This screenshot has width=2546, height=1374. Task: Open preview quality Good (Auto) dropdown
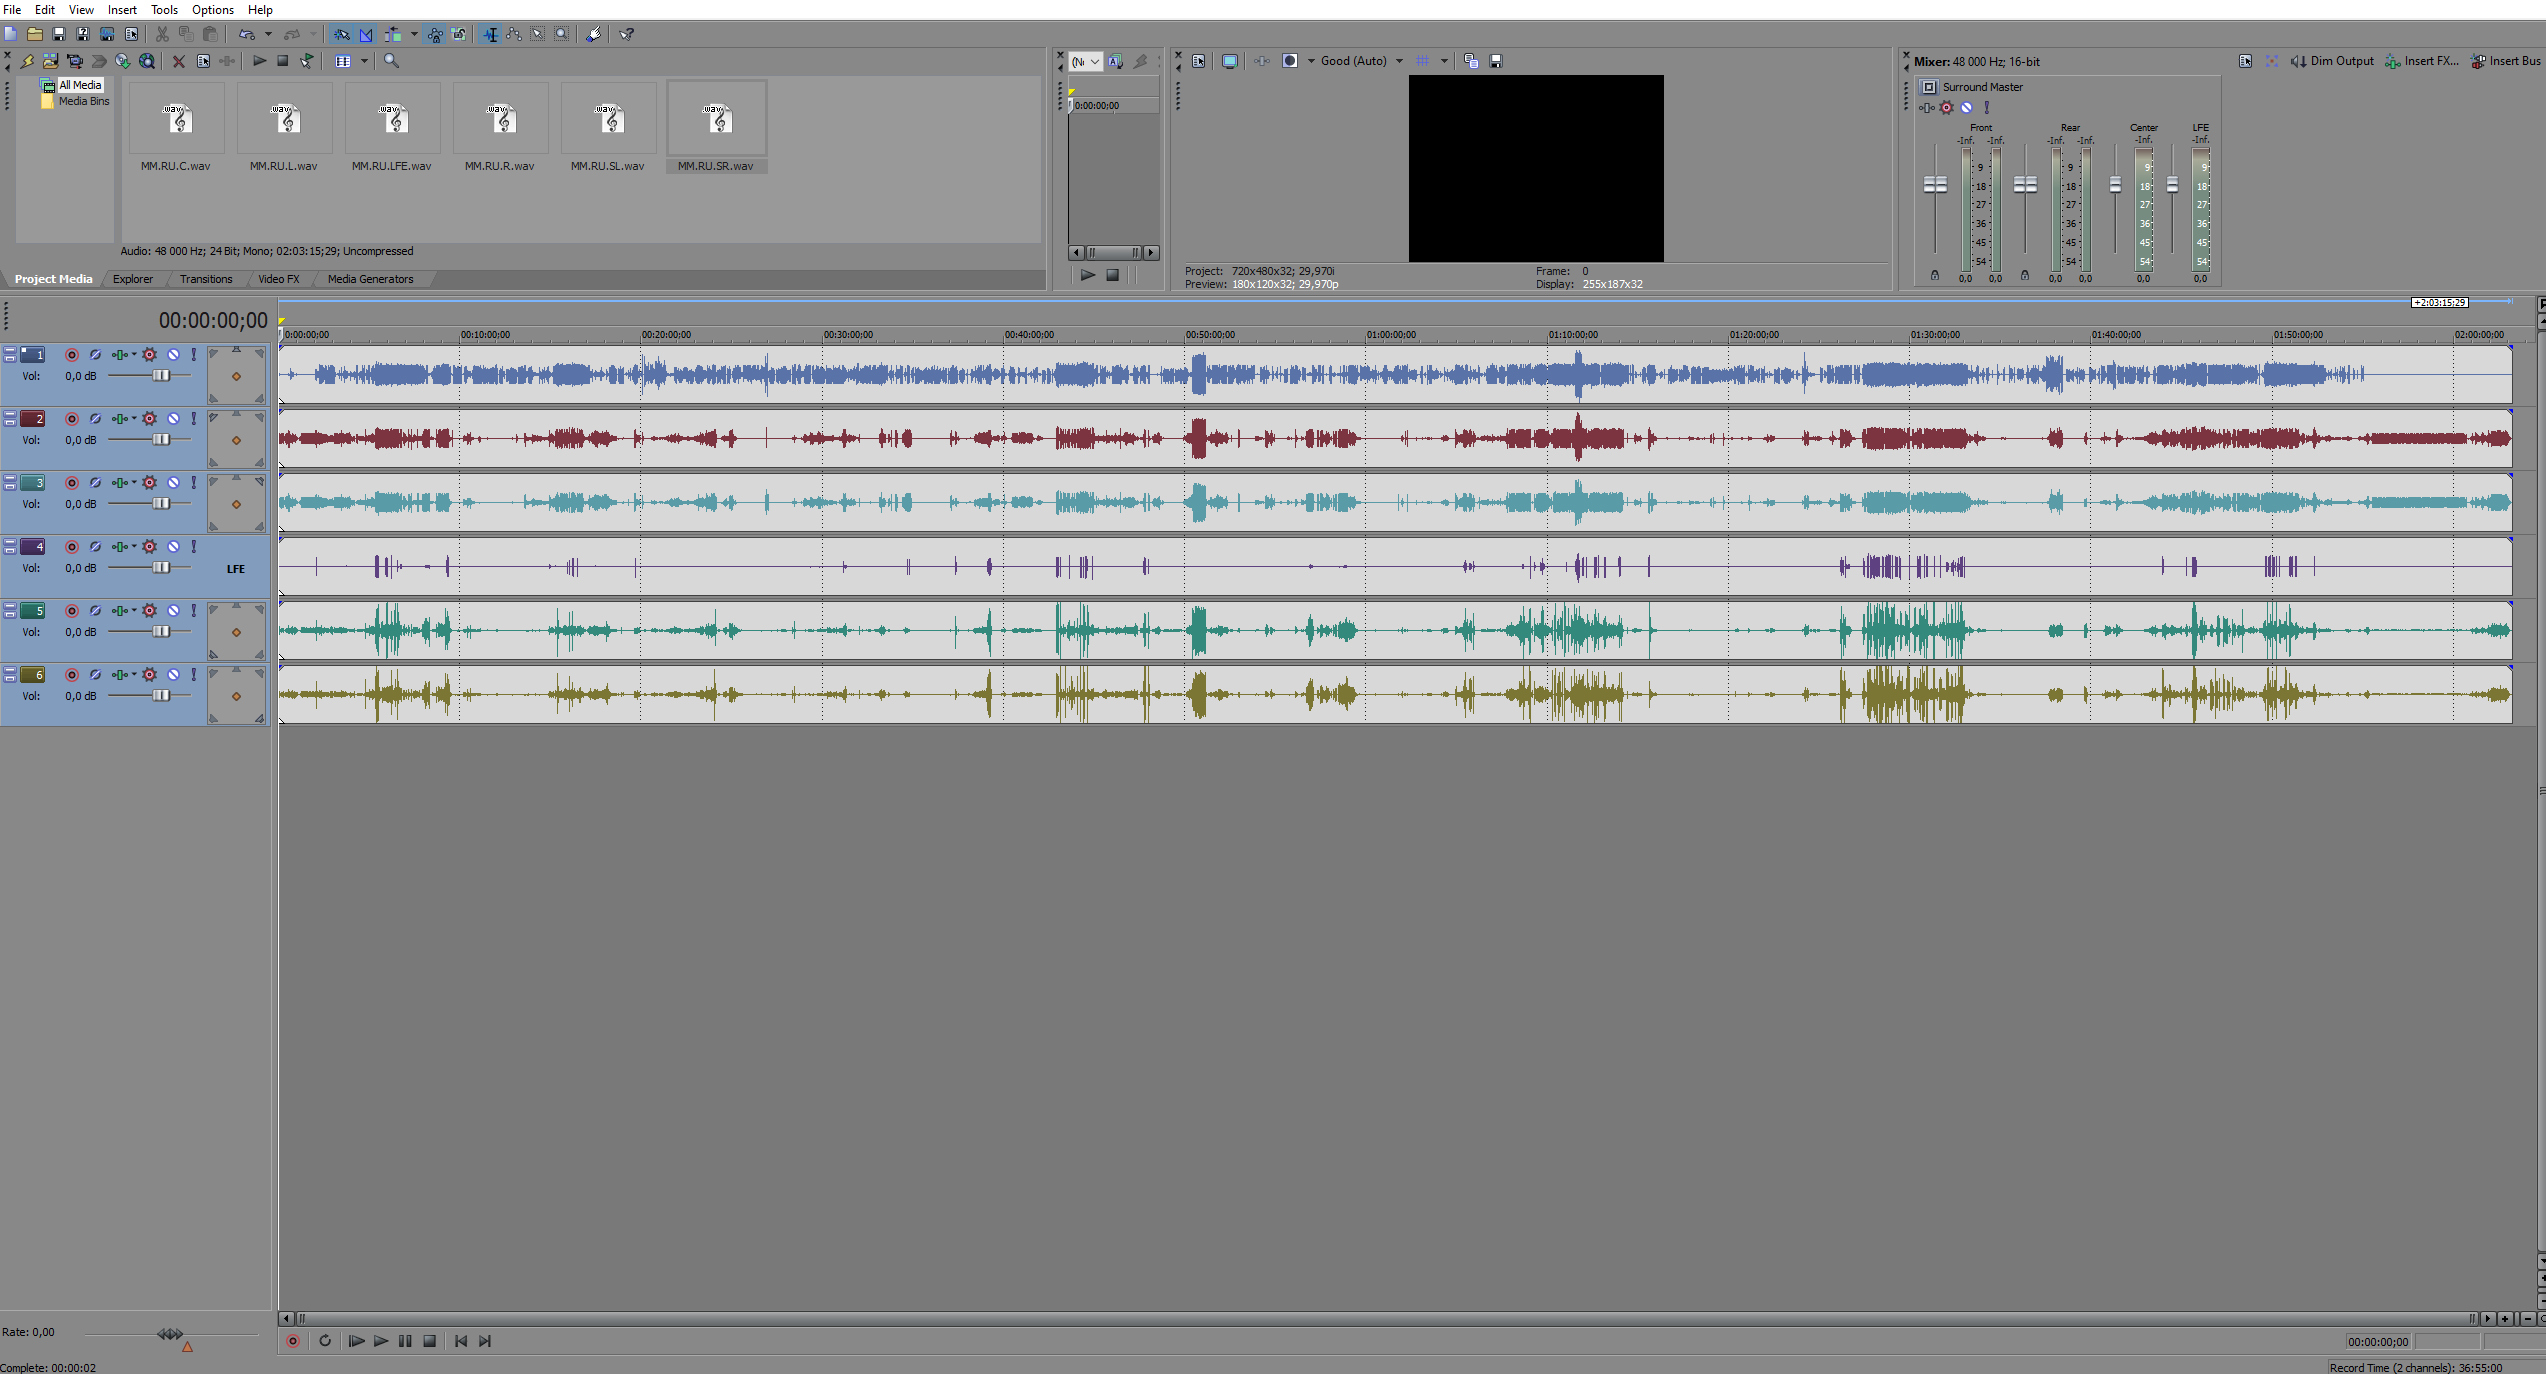pyautogui.click(x=1361, y=61)
